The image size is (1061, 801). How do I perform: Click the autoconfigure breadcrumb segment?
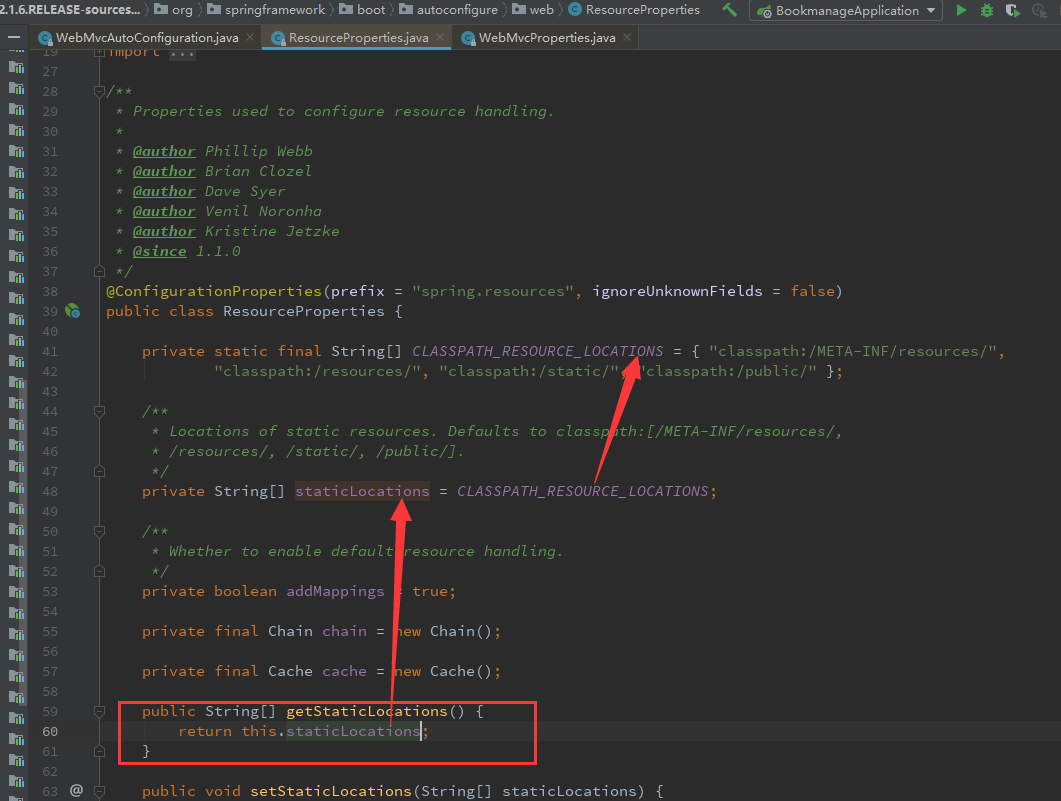click(449, 9)
